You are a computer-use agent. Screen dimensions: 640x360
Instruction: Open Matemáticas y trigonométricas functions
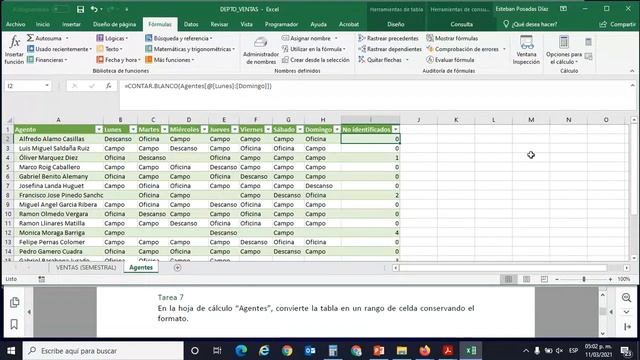tap(190, 49)
